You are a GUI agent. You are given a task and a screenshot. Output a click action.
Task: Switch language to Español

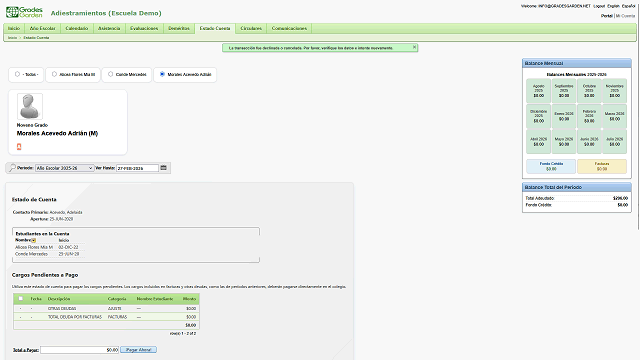pos(629,6)
